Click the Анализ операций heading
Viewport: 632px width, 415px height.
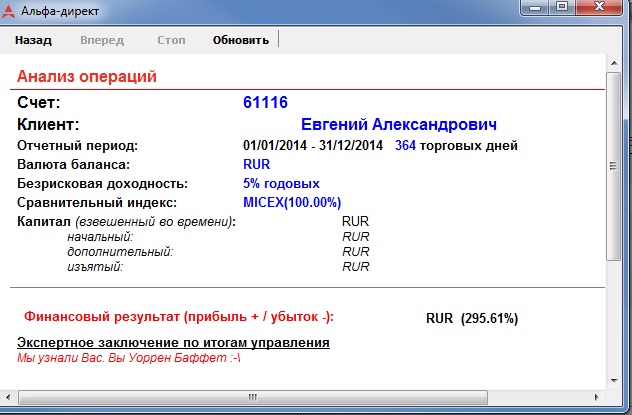(87, 76)
